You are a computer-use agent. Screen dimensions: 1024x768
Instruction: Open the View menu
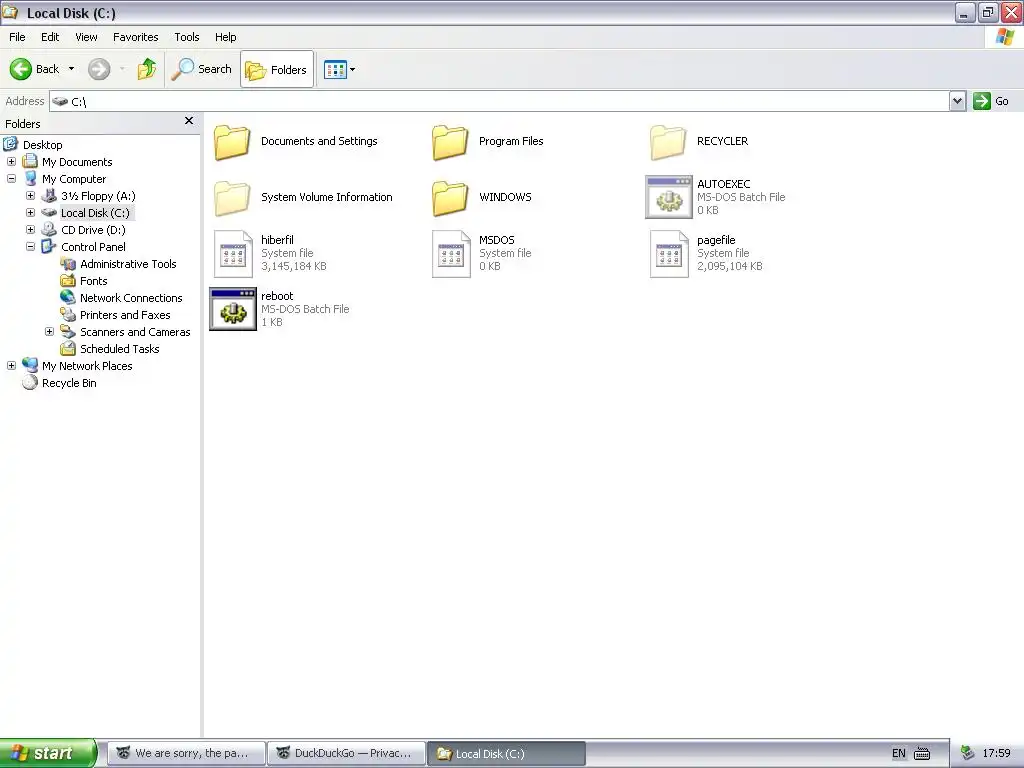click(x=86, y=37)
